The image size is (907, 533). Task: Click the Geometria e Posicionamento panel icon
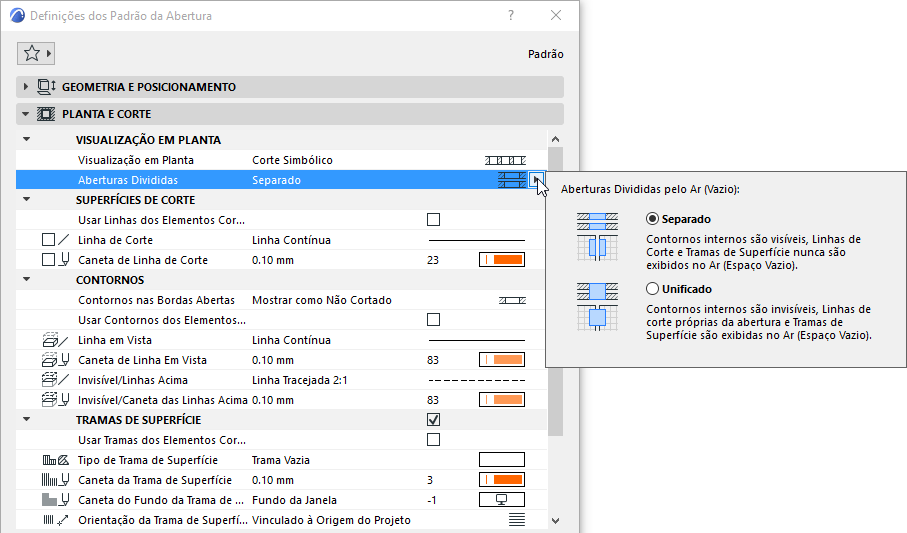coord(46,87)
